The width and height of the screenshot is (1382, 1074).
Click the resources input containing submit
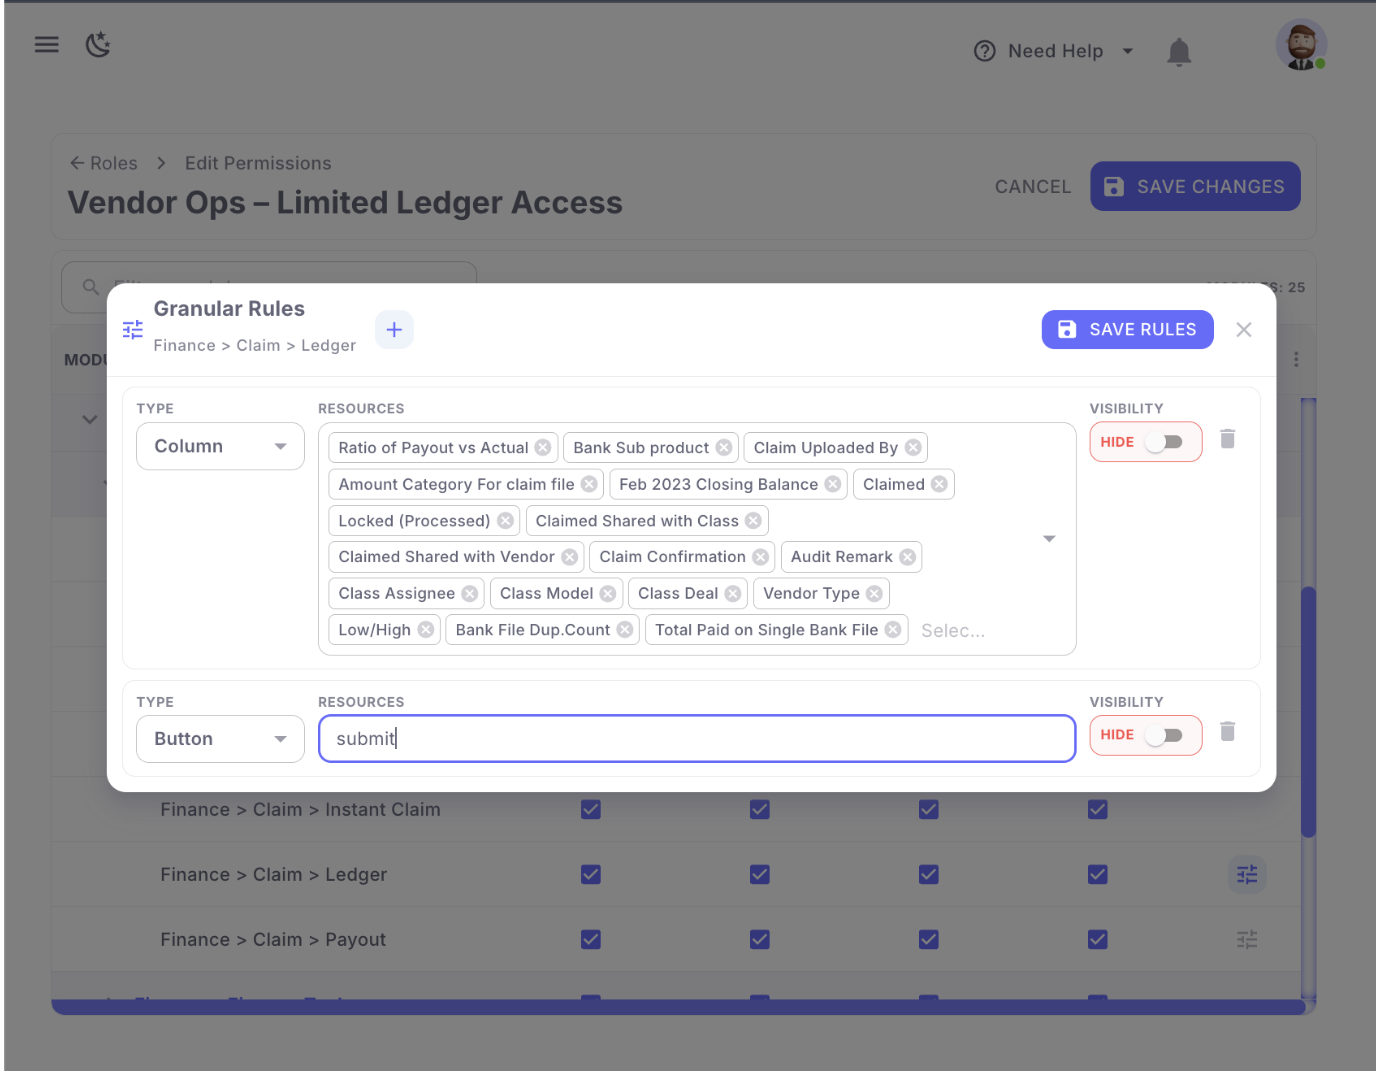[696, 740]
